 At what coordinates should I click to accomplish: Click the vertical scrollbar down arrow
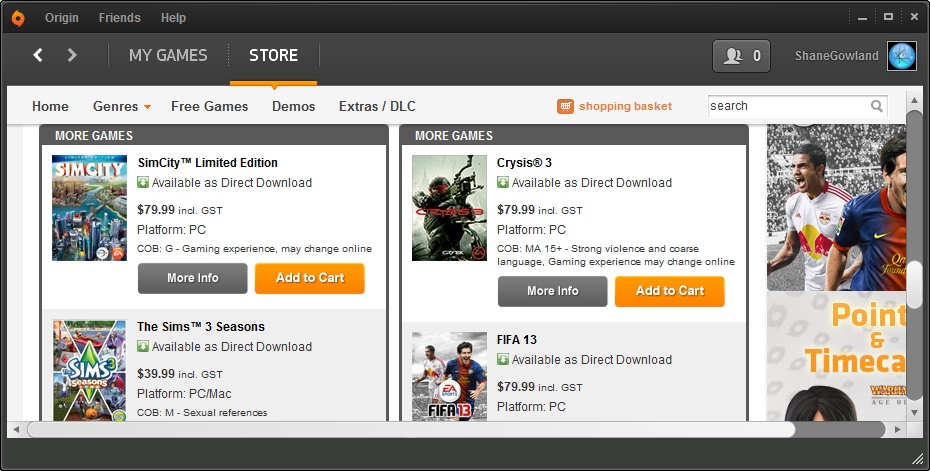[x=914, y=411]
